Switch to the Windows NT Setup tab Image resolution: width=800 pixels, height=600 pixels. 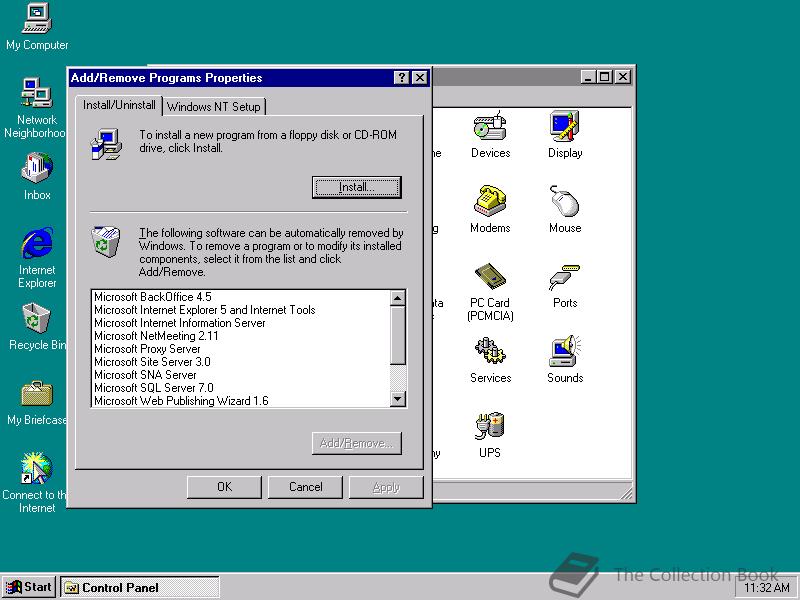214,107
